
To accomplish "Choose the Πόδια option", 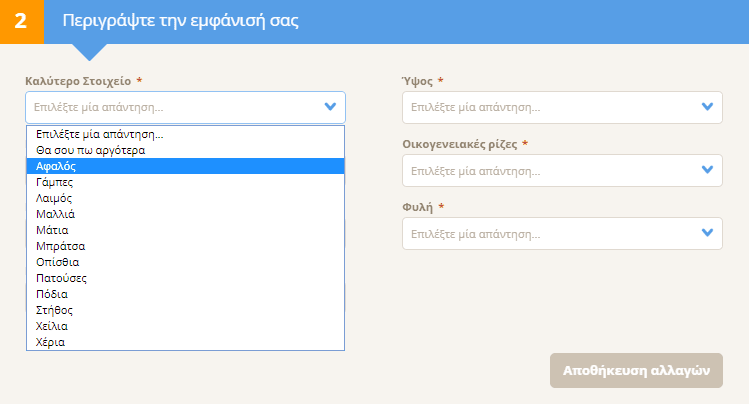I will click(x=185, y=294).
